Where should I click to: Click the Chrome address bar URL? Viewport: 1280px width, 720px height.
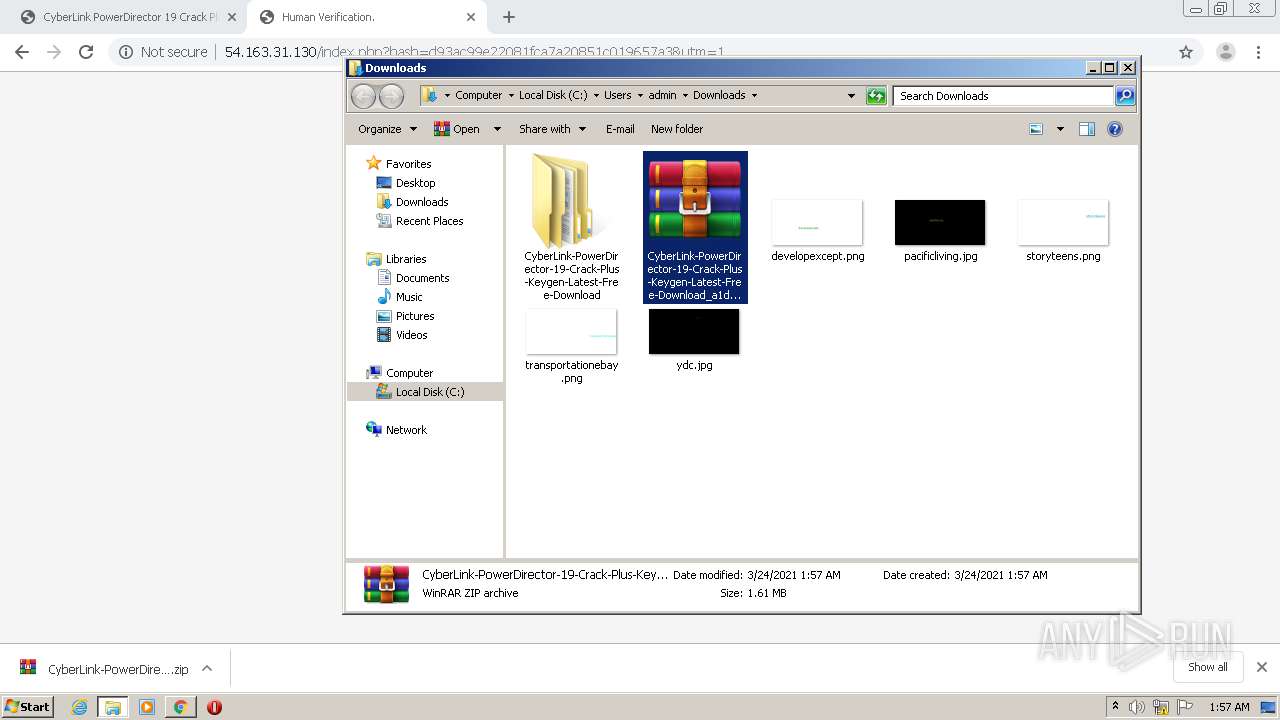tap(474, 52)
